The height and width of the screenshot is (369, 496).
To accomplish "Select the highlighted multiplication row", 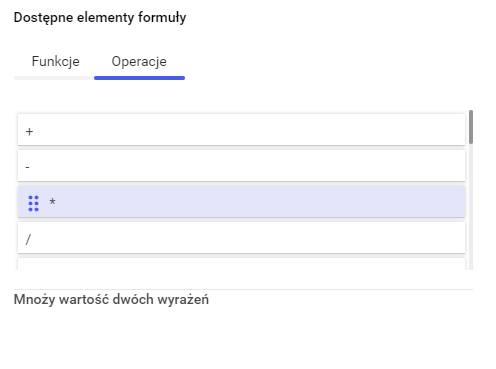I will tap(241, 202).
